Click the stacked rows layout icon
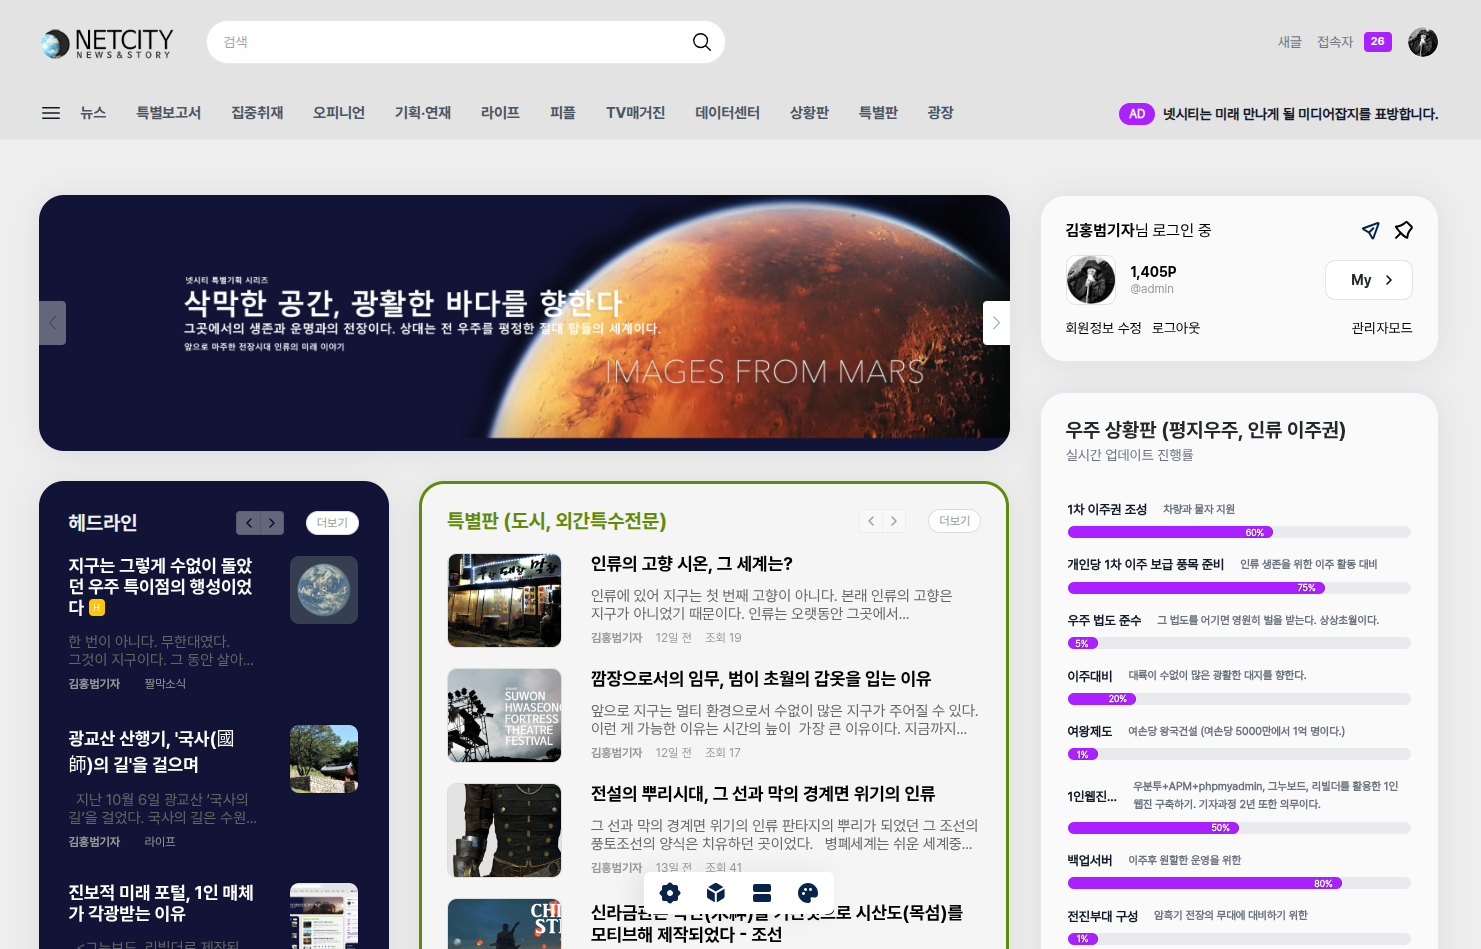This screenshot has height=949, width=1481. pyautogui.click(x=762, y=893)
